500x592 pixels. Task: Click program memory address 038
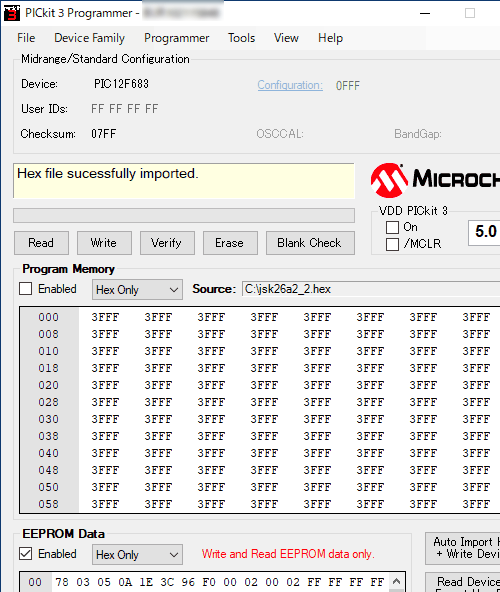49,436
